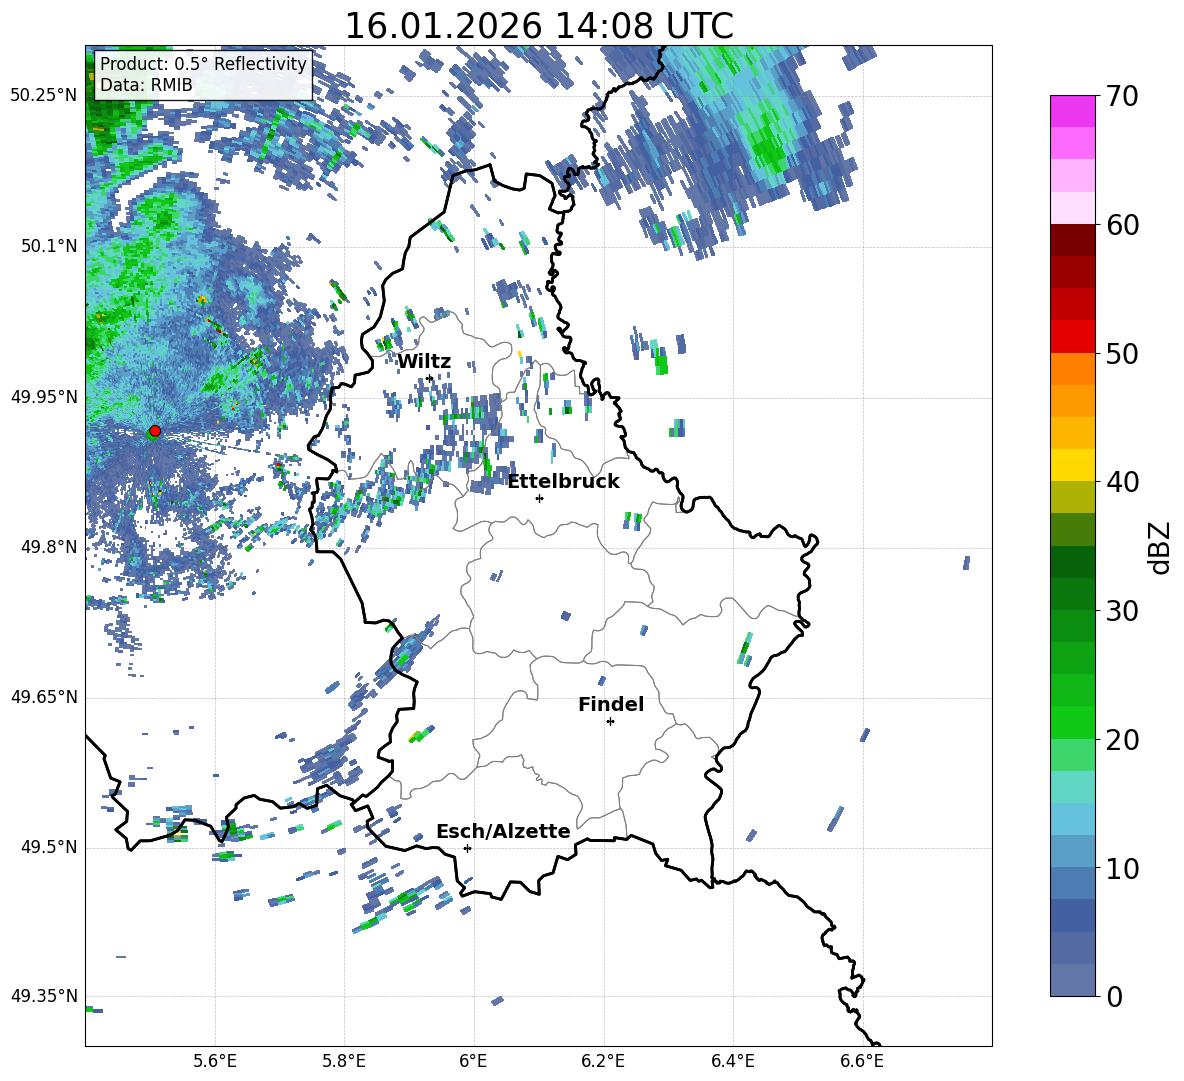The image size is (1184, 1081).
Task: Click the magenta top colorbar segment
Action: tap(1072, 111)
